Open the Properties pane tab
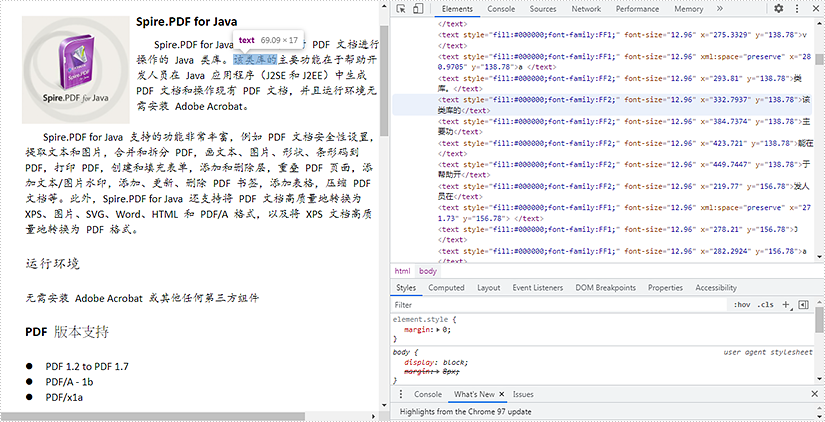The height and width of the screenshot is (422, 825). coord(665,288)
